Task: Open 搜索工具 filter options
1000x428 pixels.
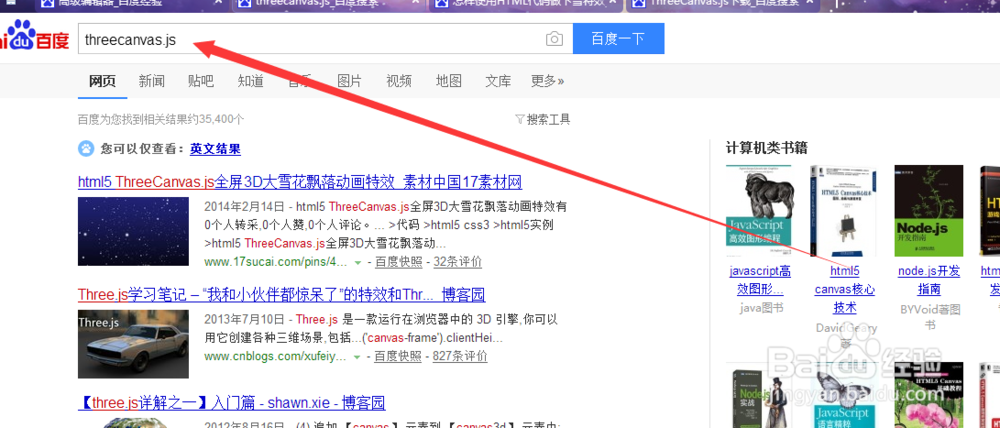Action: coord(543,119)
